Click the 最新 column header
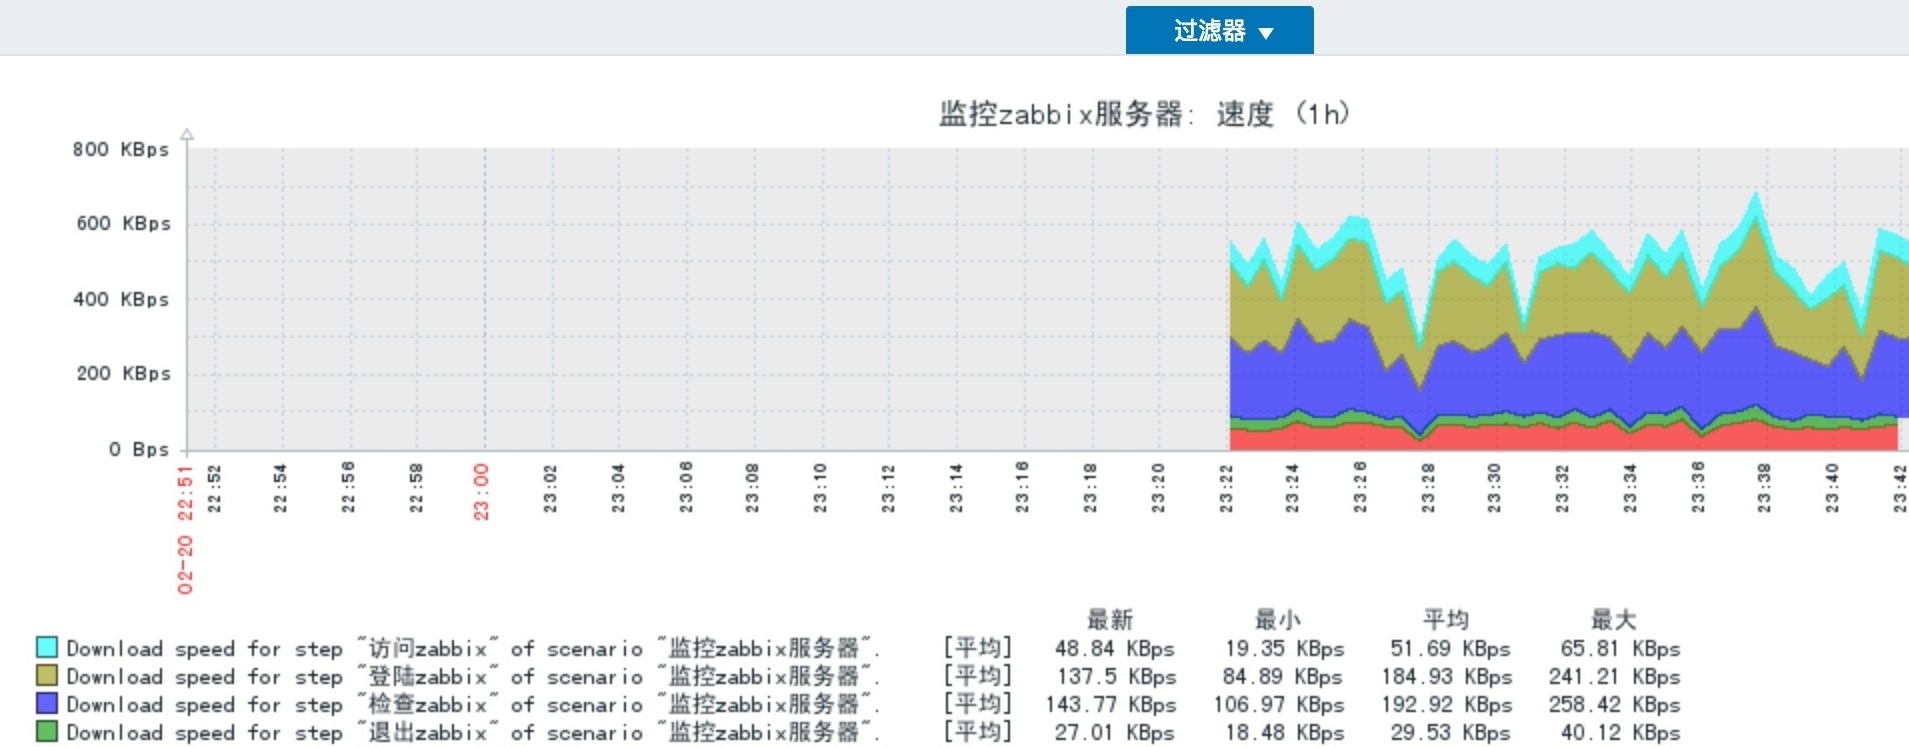Screen dimensions: 1909x747 (x=1110, y=620)
